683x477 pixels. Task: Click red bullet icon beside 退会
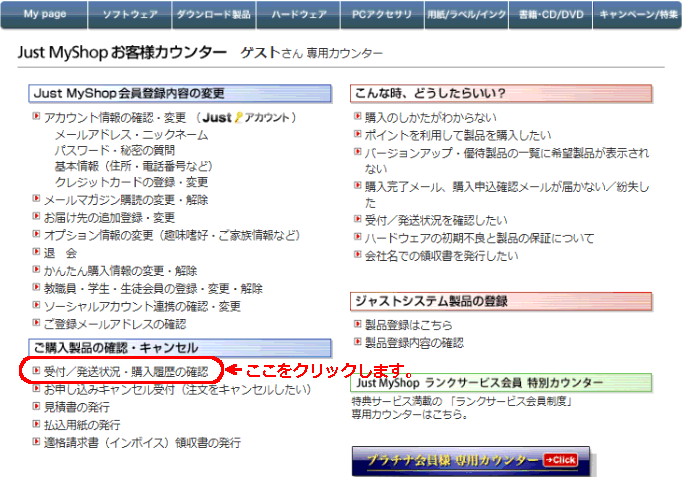tap(36, 251)
